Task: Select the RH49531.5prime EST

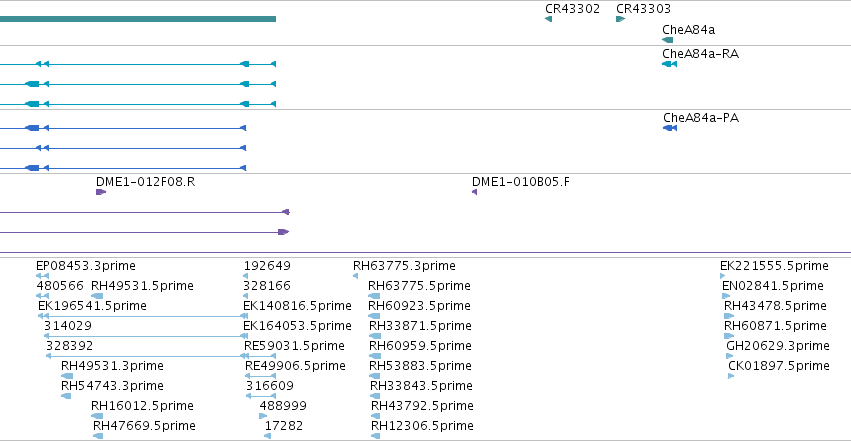Action: pyautogui.click(x=97, y=296)
